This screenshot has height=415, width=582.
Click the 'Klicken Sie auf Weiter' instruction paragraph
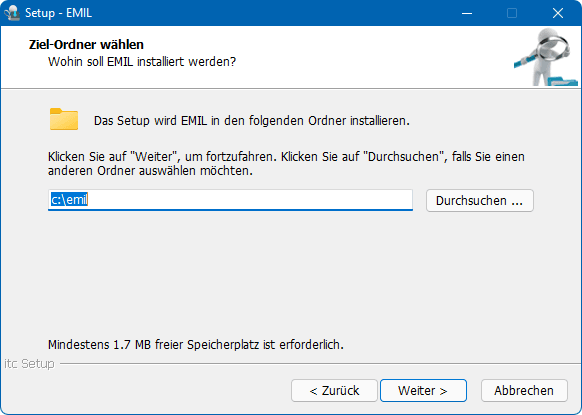pos(286,164)
